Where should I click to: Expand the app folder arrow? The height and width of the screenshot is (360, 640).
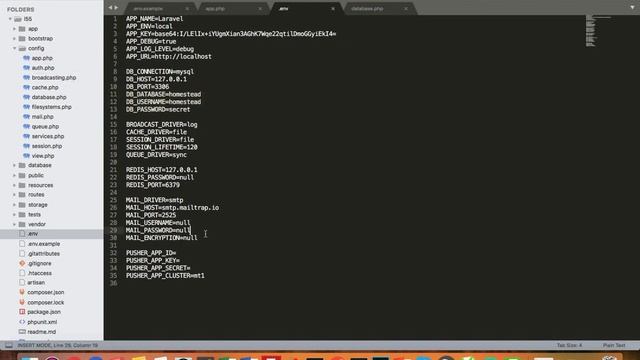(14, 29)
